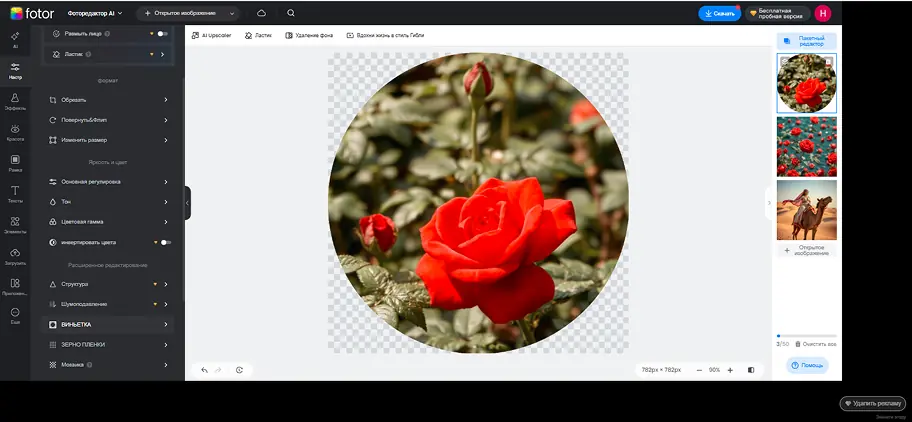The height and width of the screenshot is (422, 912).
Task: Undo the last edit
Action: (x=204, y=370)
